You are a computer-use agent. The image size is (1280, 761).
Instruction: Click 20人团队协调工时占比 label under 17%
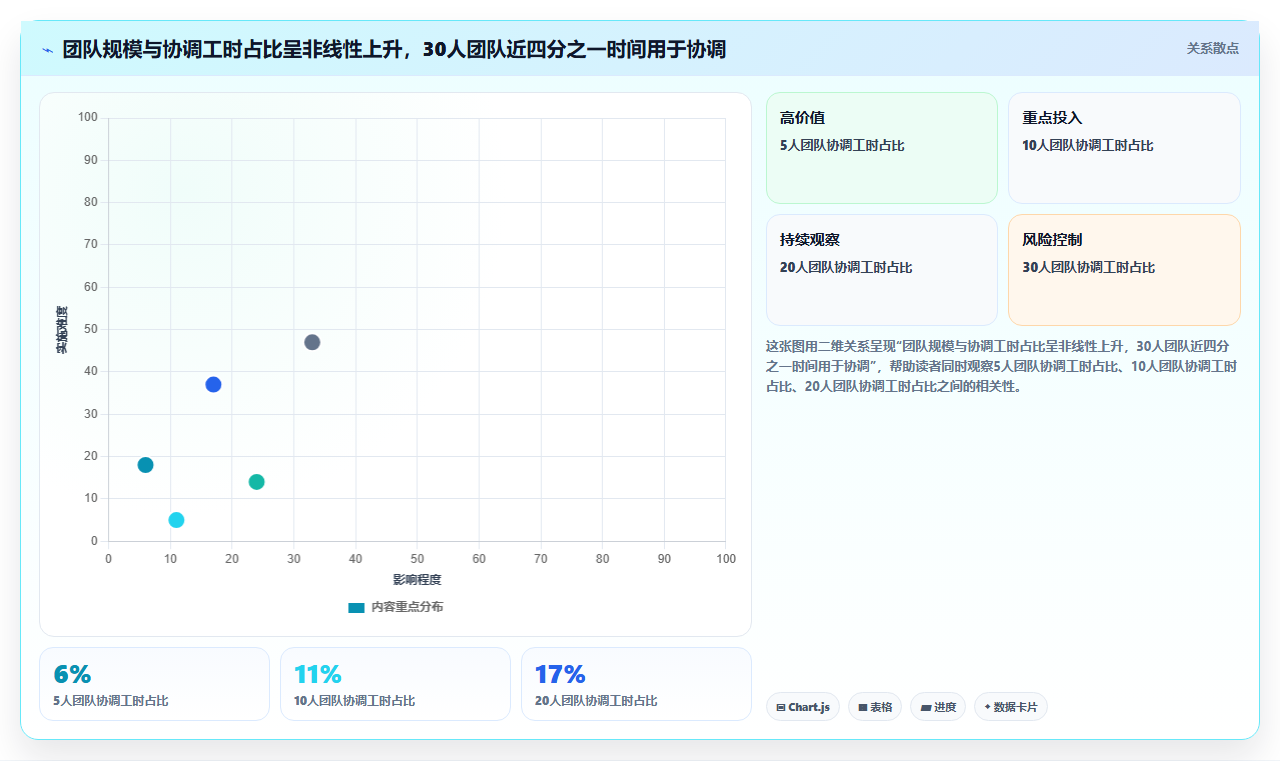[596, 701]
